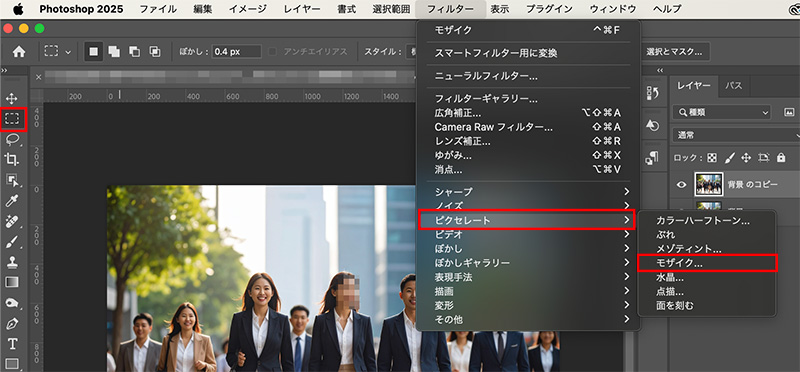
Task: Choose ゆがみ... filter
Action: 528,155
